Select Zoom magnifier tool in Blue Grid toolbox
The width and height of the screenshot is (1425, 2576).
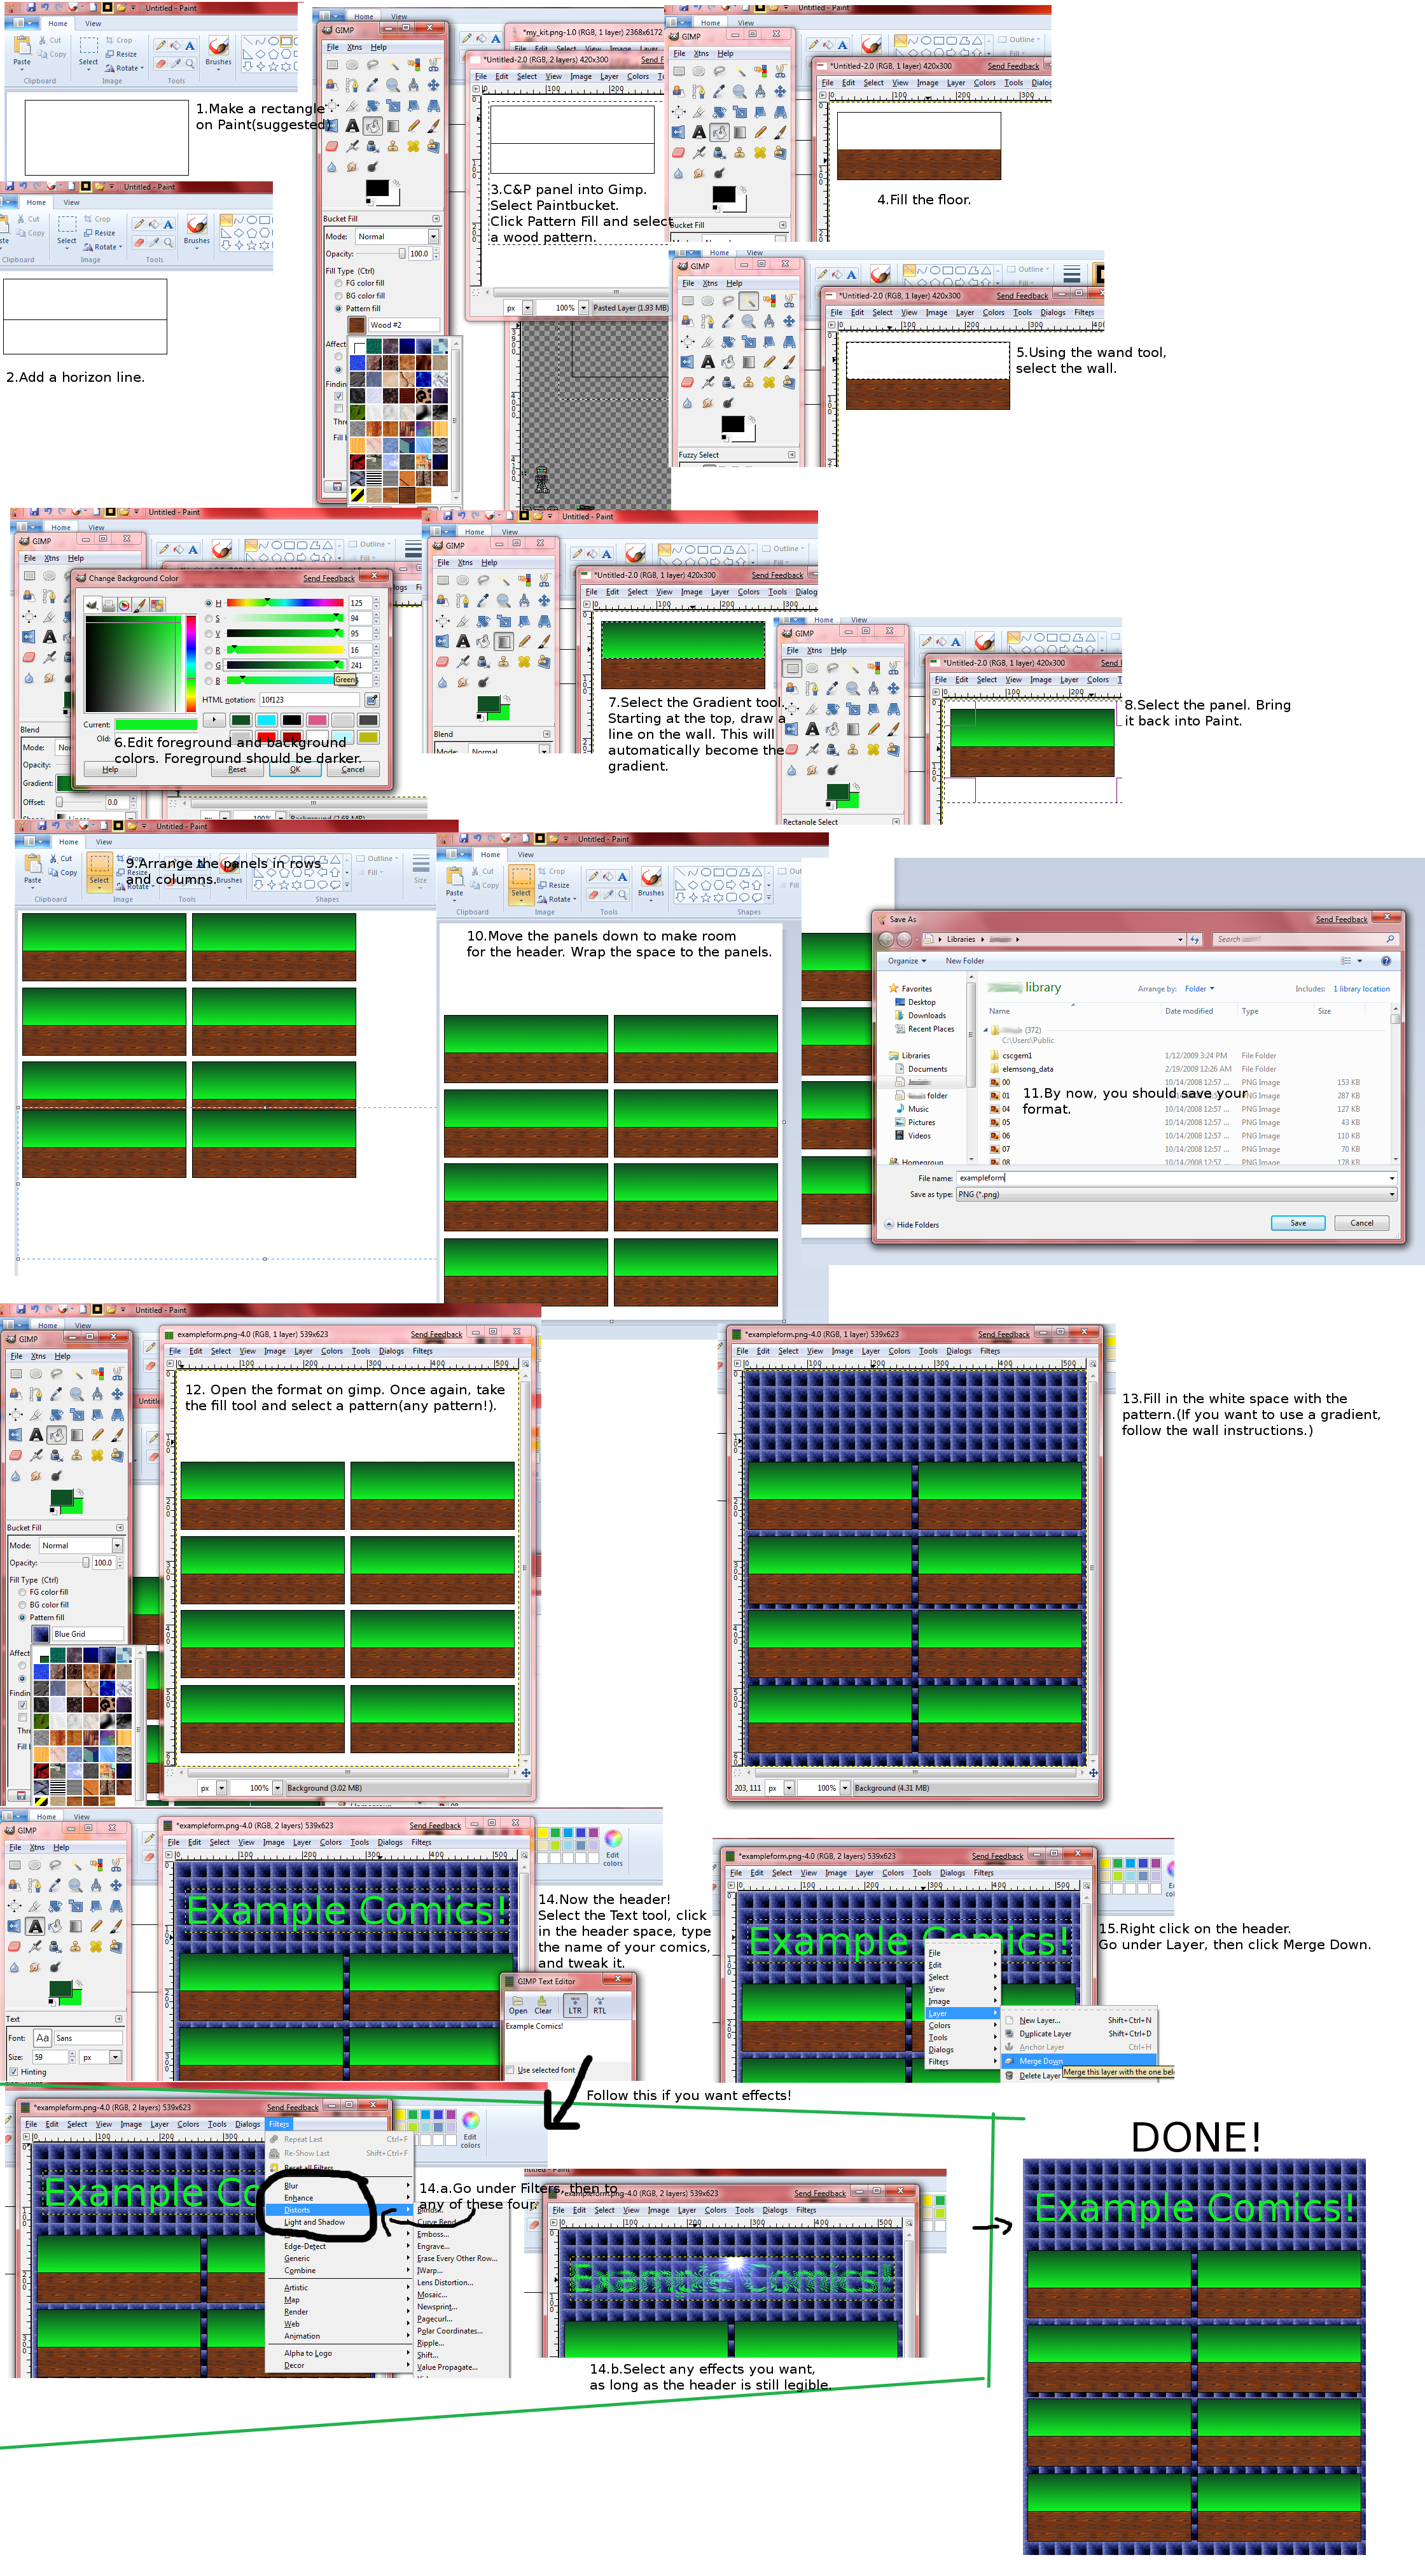(76, 1394)
